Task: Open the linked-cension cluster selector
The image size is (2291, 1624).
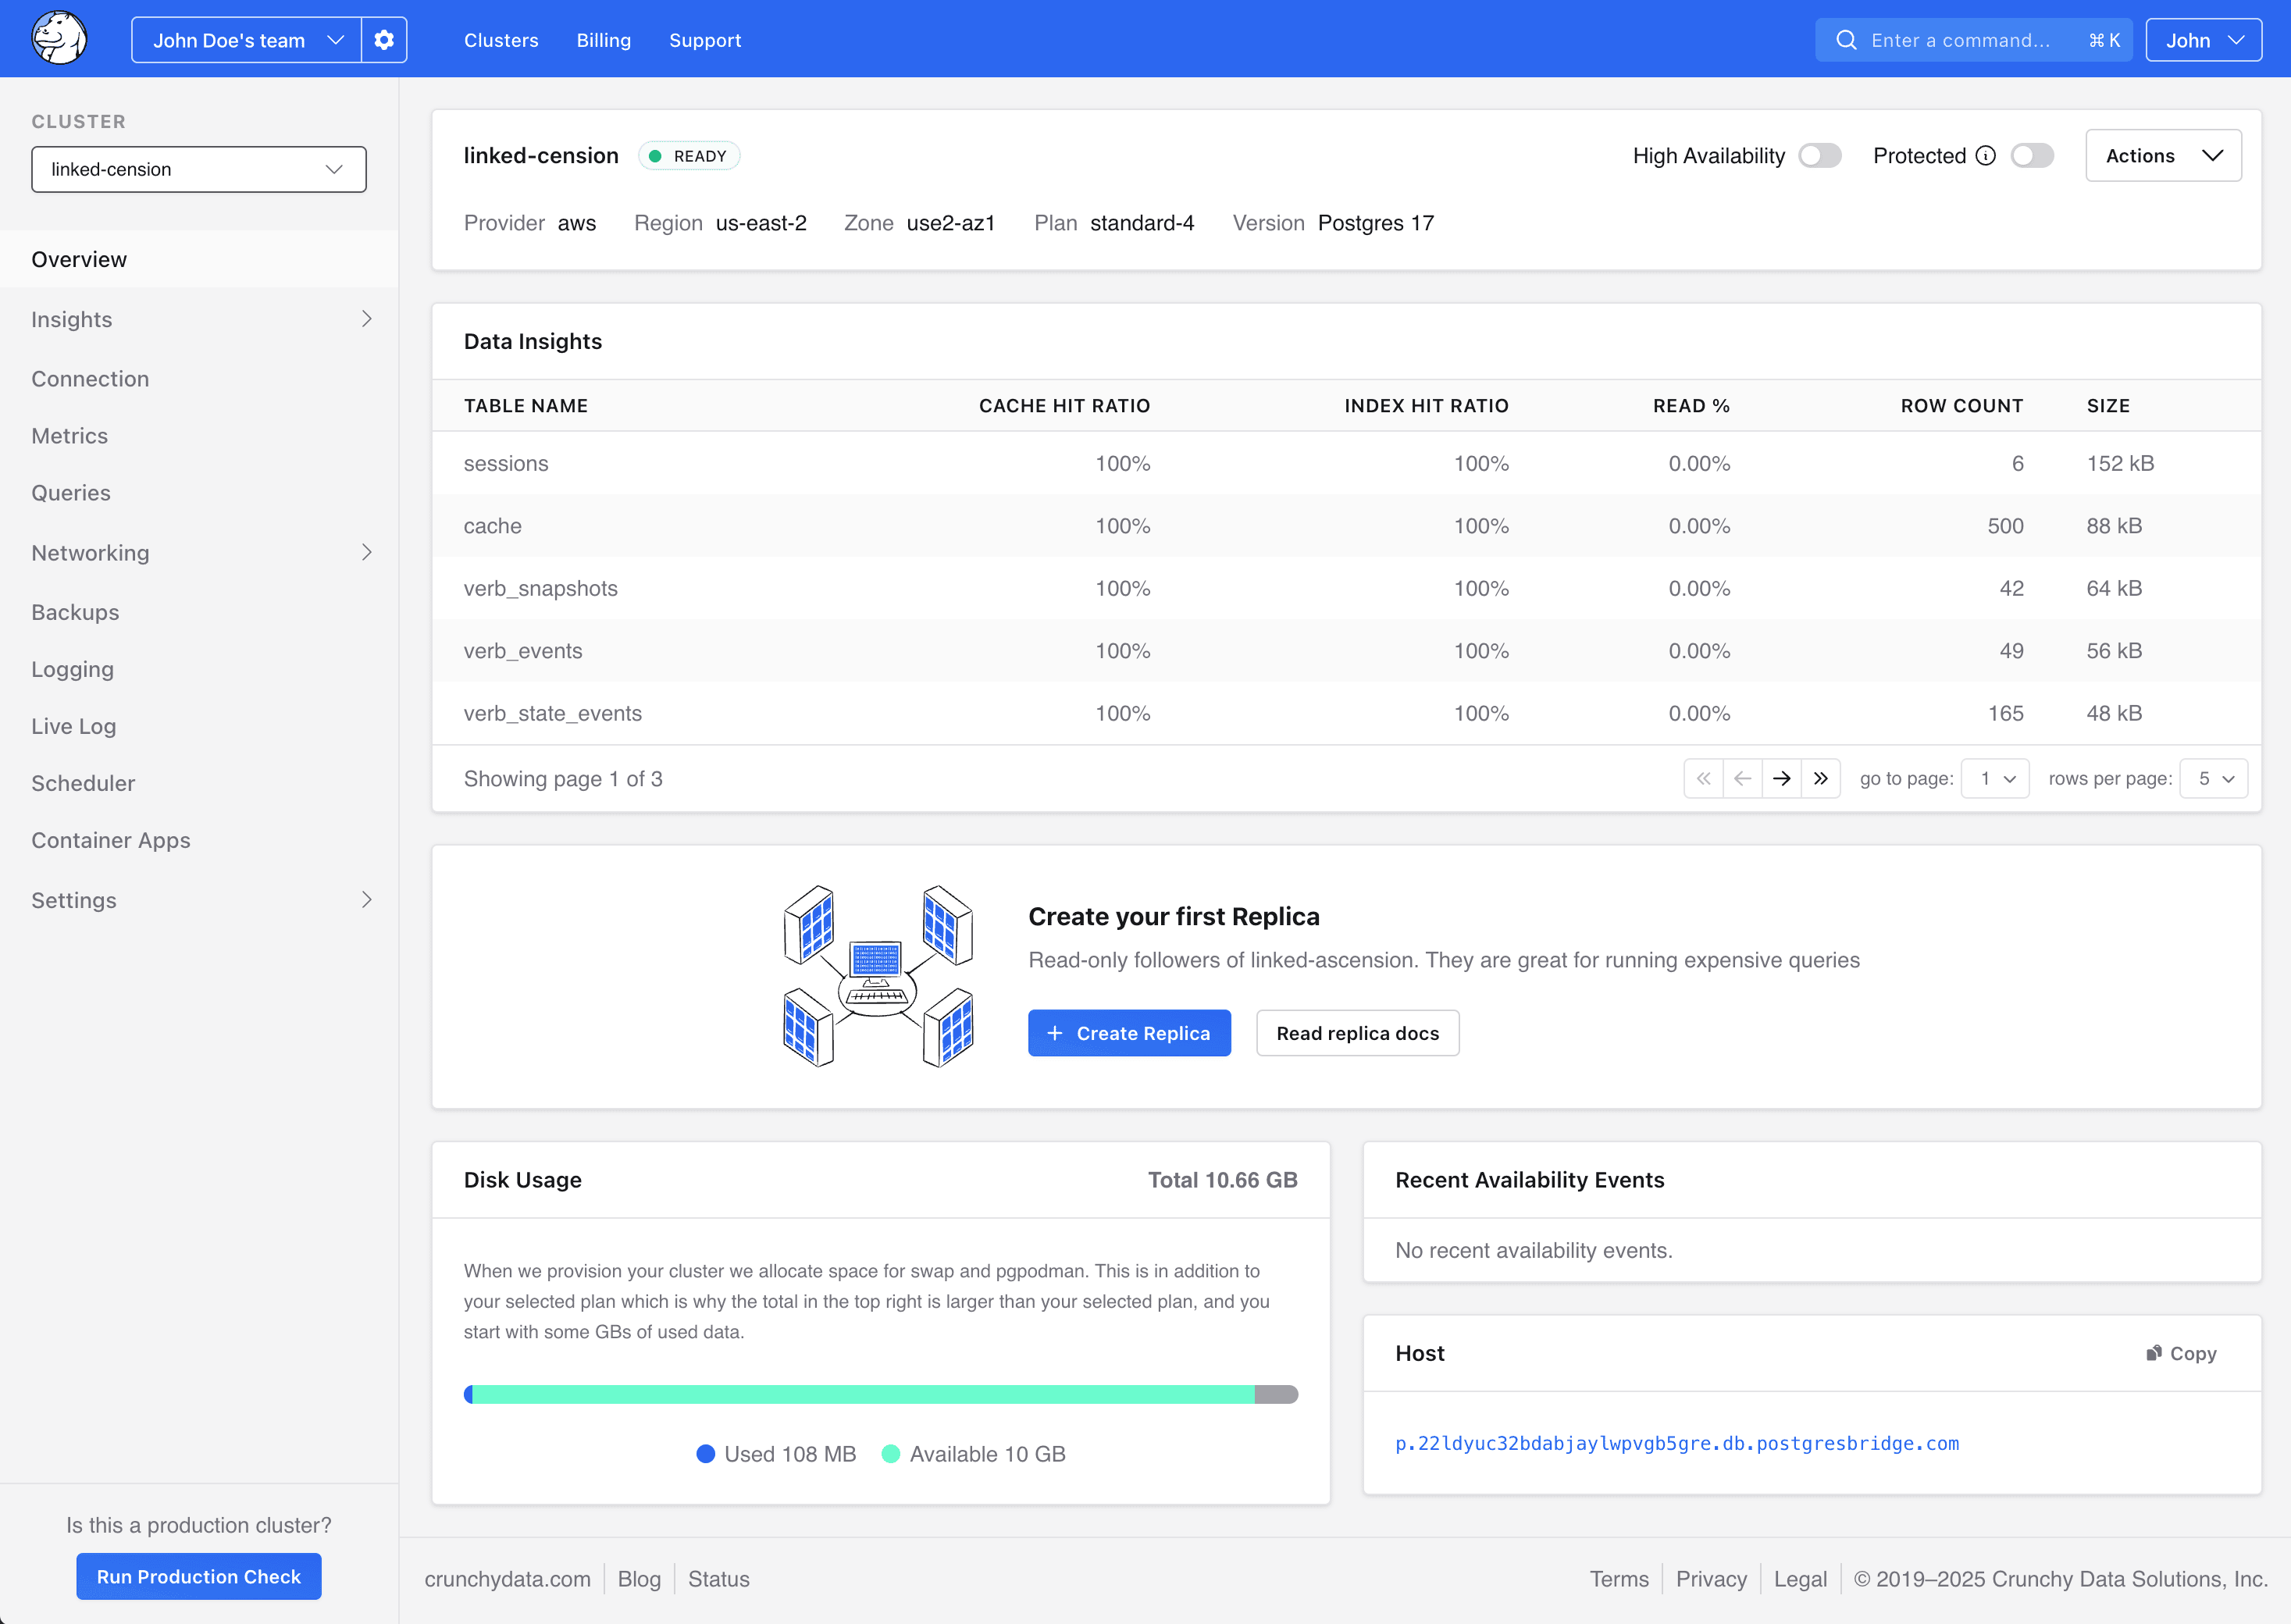Action: tap(198, 169)
